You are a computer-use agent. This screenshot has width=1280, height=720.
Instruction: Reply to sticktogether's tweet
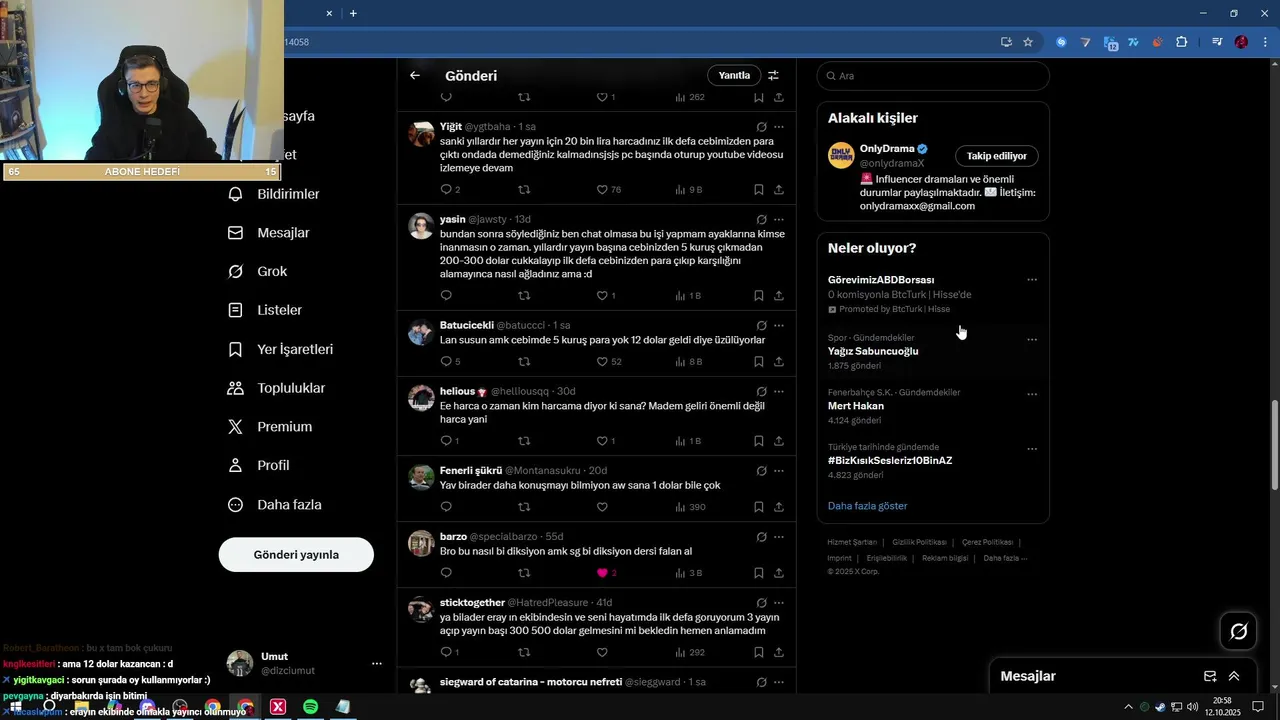click(446, 652)
